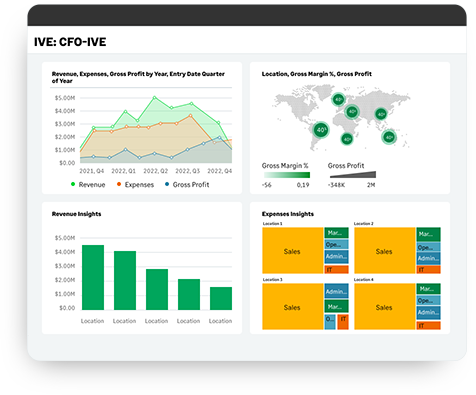This screenshot has height=395, width=476.
Task: Click the Mar... tile in Location 3
Action: pyautogui.click(x=337, y=307)
